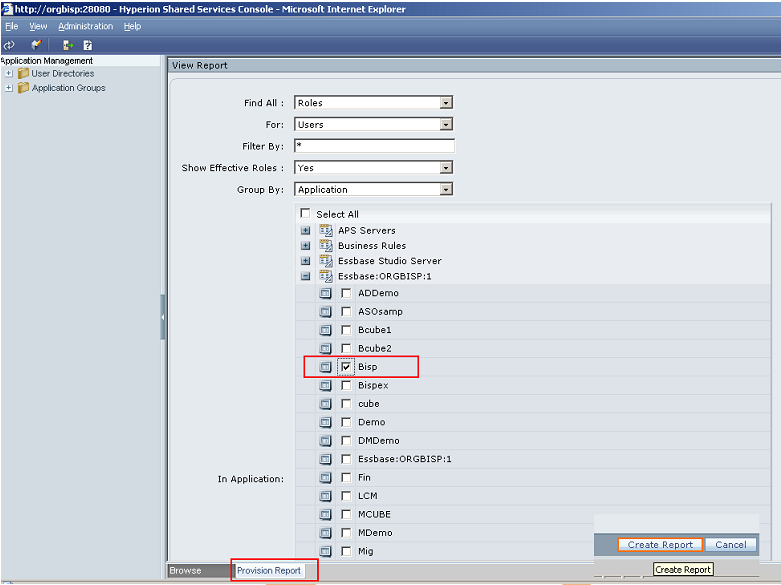Uncheck the Bisp application checkbox
This screenshot has height=585, width=781.
pyautogui.click(x=346, y=367)
